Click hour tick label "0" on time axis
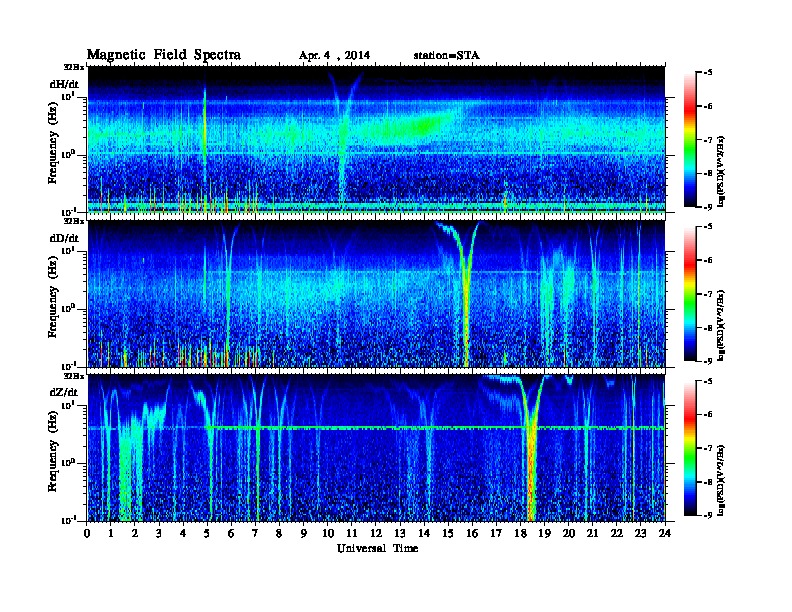Image resolution: width=792 pixels, height=612 pixels. click(x=87, y=533)
